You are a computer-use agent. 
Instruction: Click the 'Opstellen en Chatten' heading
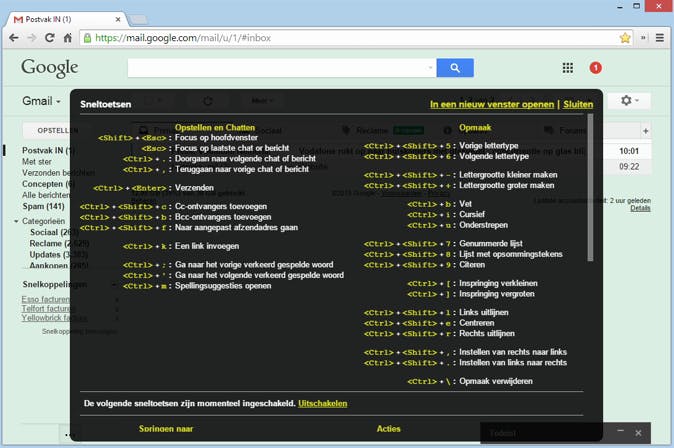click(x=215, y=127)
